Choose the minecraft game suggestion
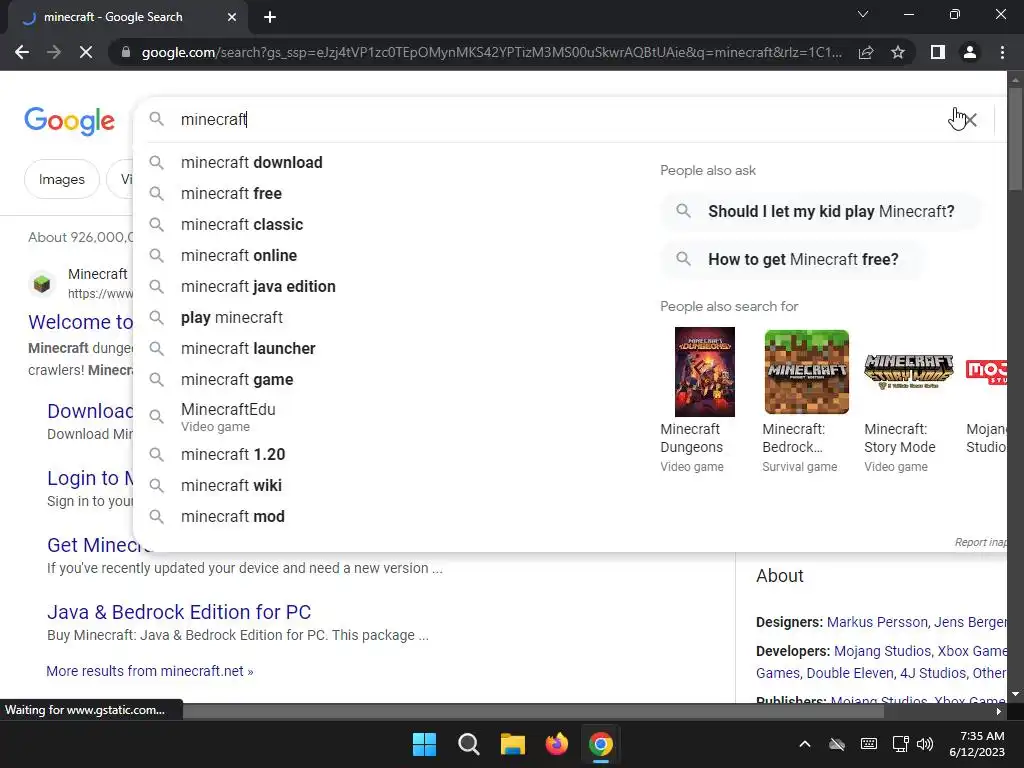This screenshot has height=768, width=1024. coord(237,379)
